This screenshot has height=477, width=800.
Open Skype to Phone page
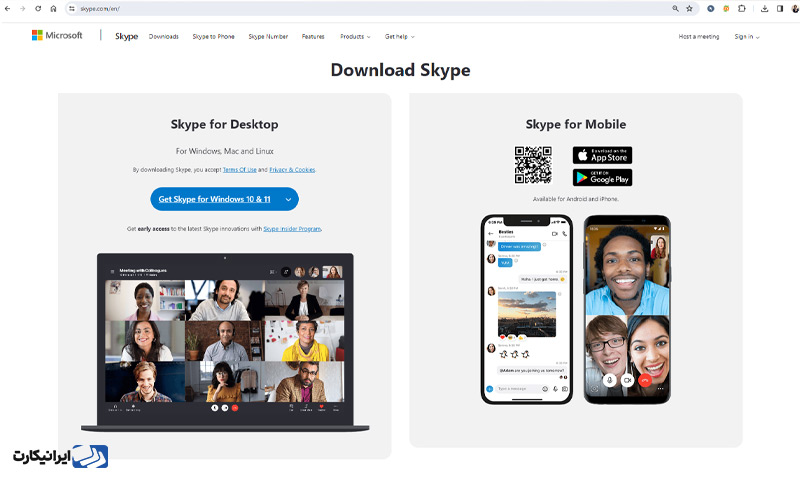pos(213,37)
